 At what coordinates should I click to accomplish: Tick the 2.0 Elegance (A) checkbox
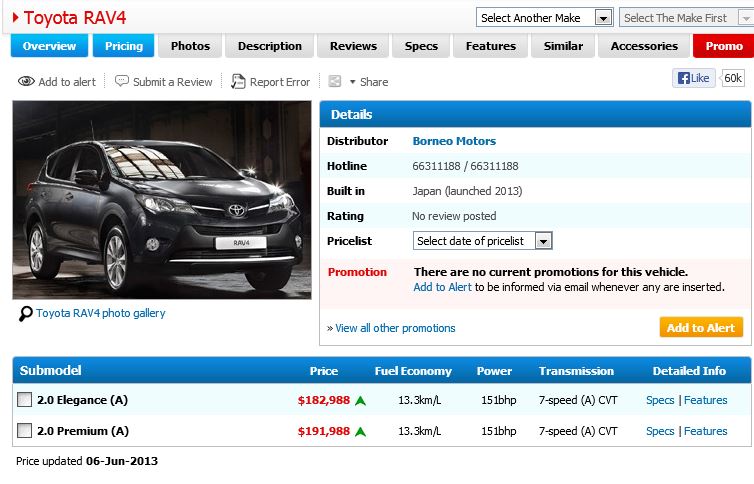25,399
